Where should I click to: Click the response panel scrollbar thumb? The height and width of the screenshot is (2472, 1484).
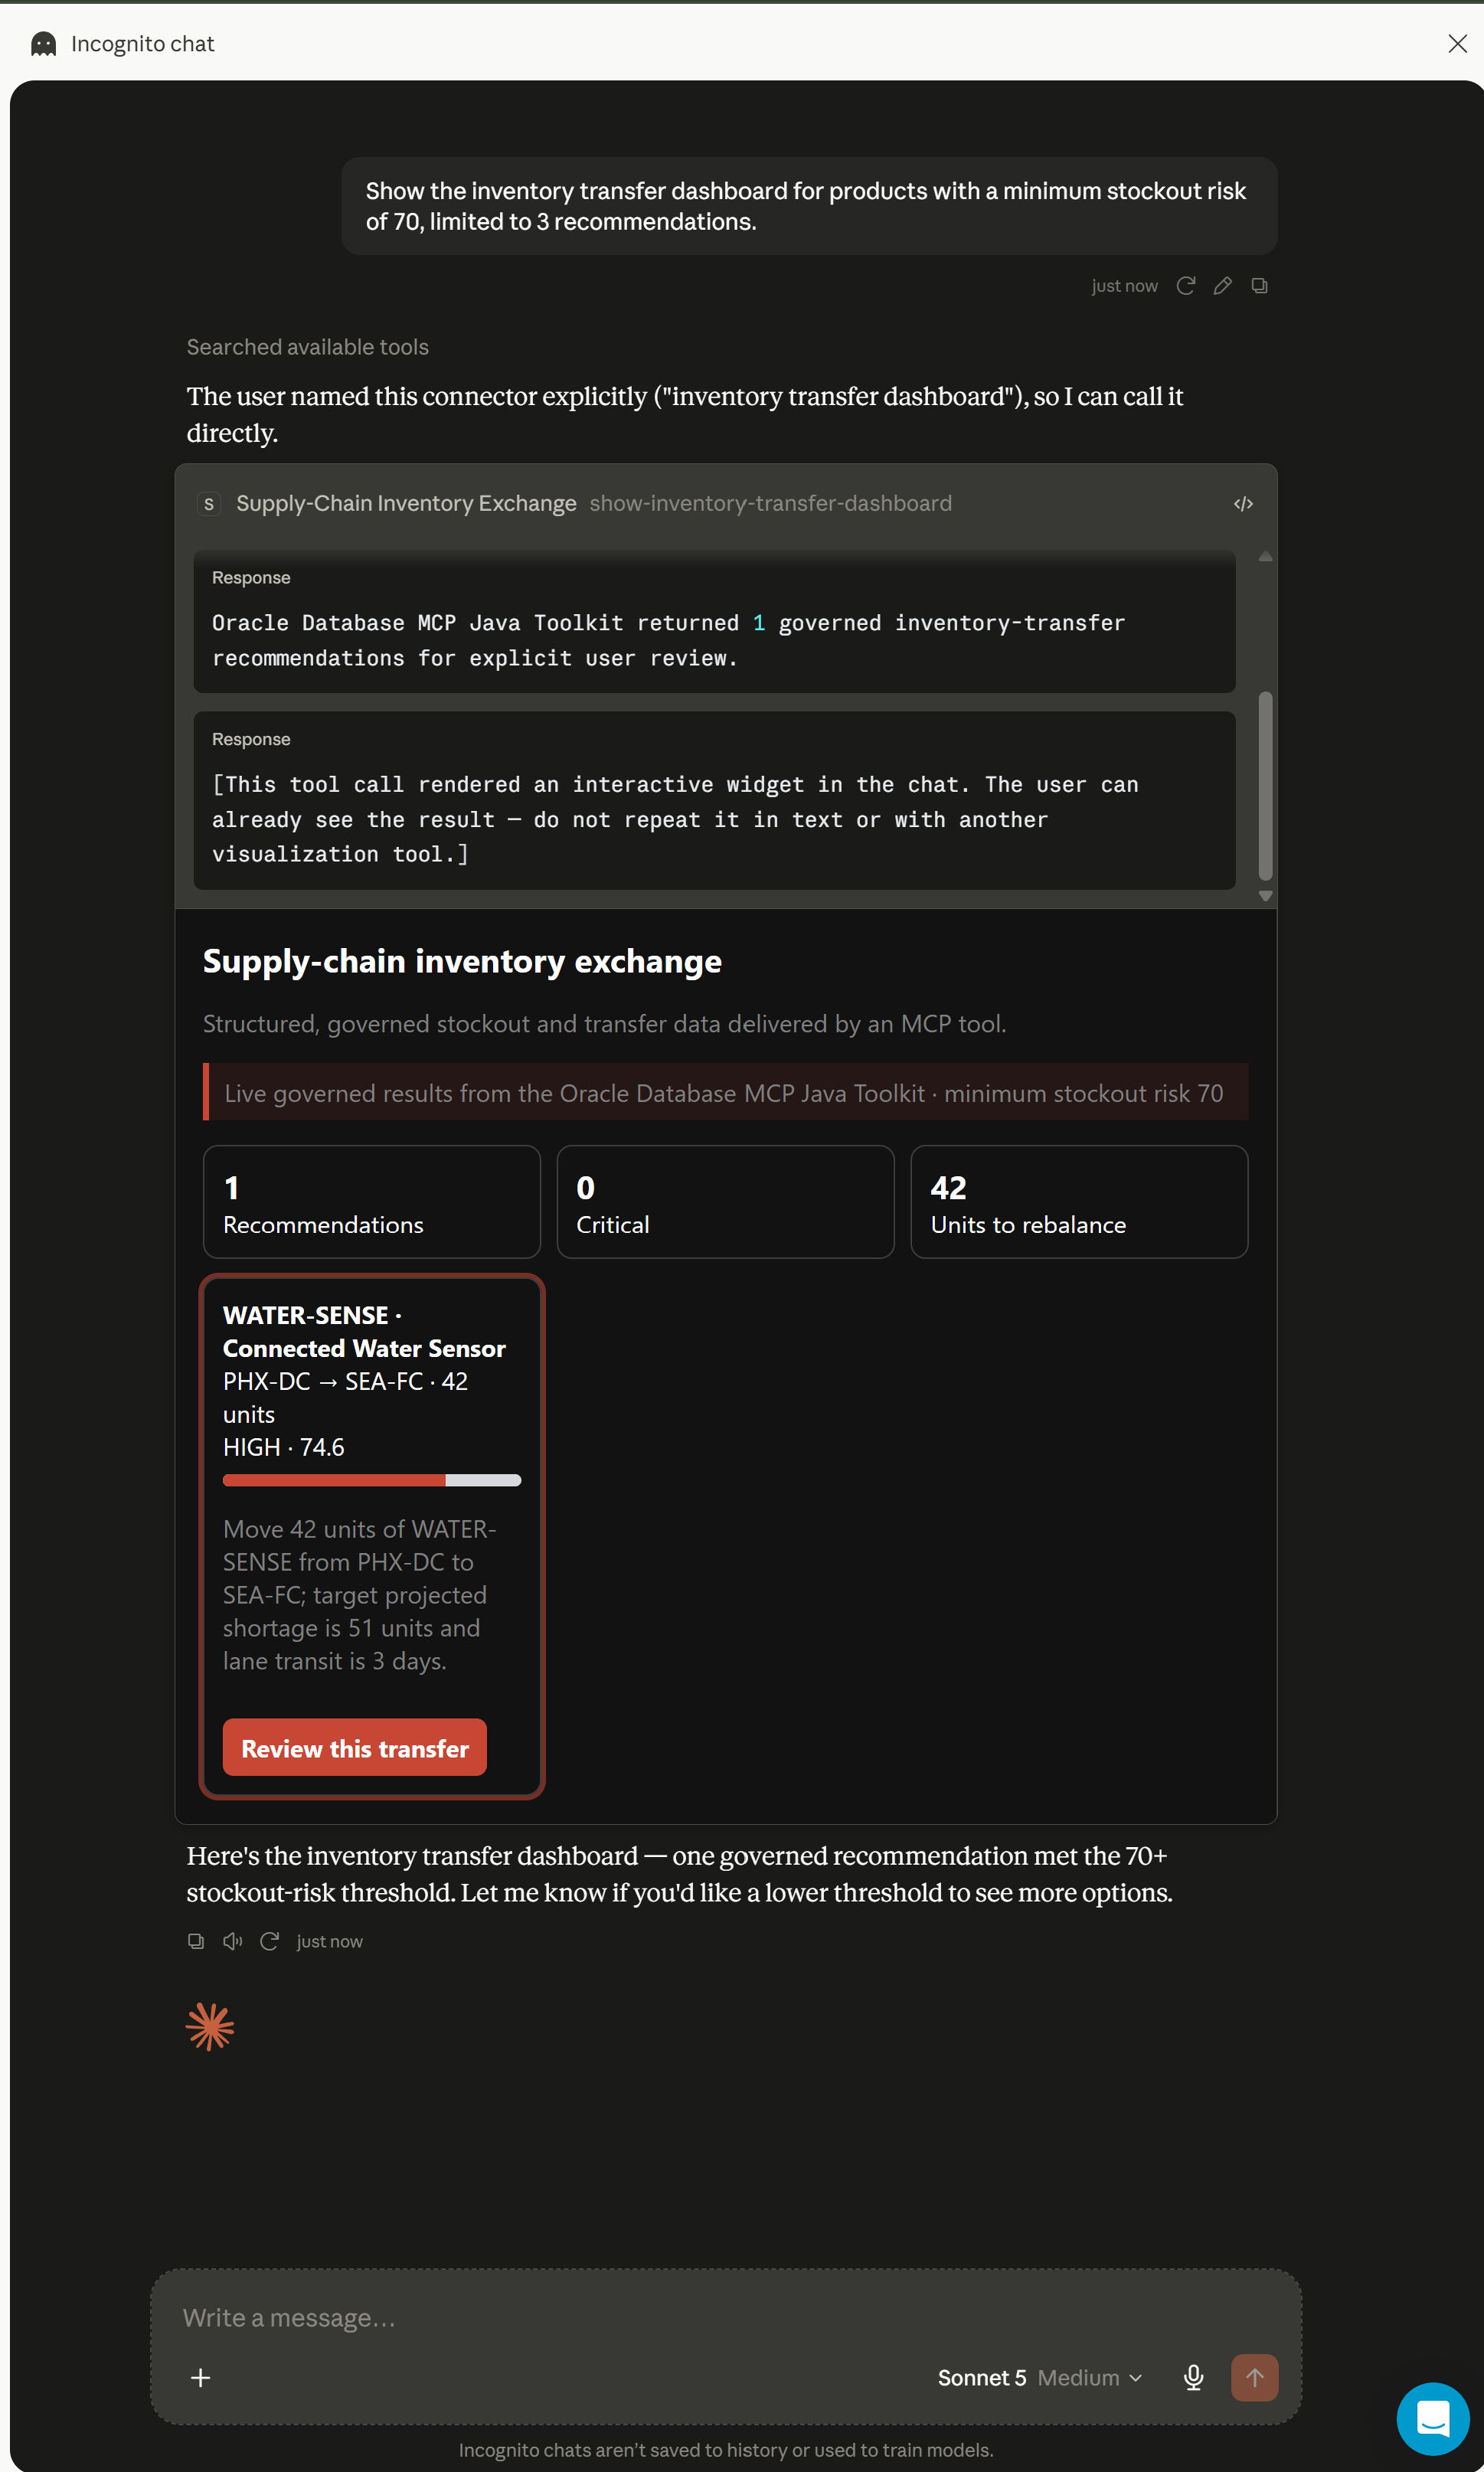(1265, 785)
